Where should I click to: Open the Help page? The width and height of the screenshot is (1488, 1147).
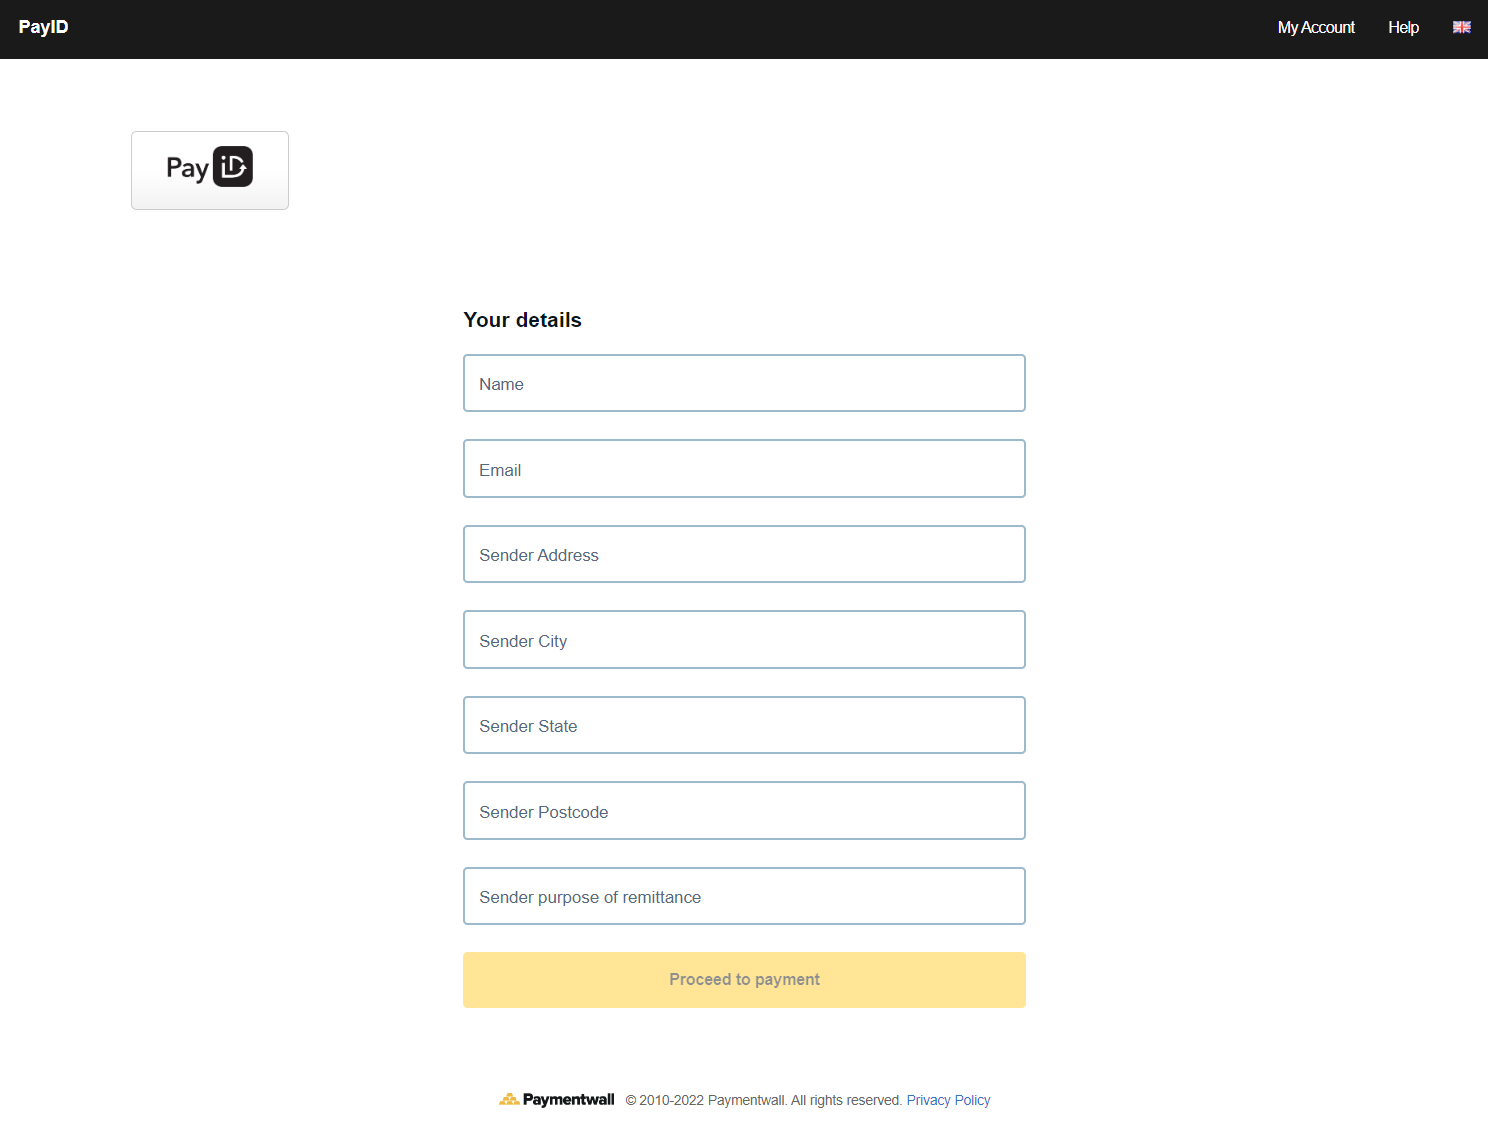tap(1403, 27)
